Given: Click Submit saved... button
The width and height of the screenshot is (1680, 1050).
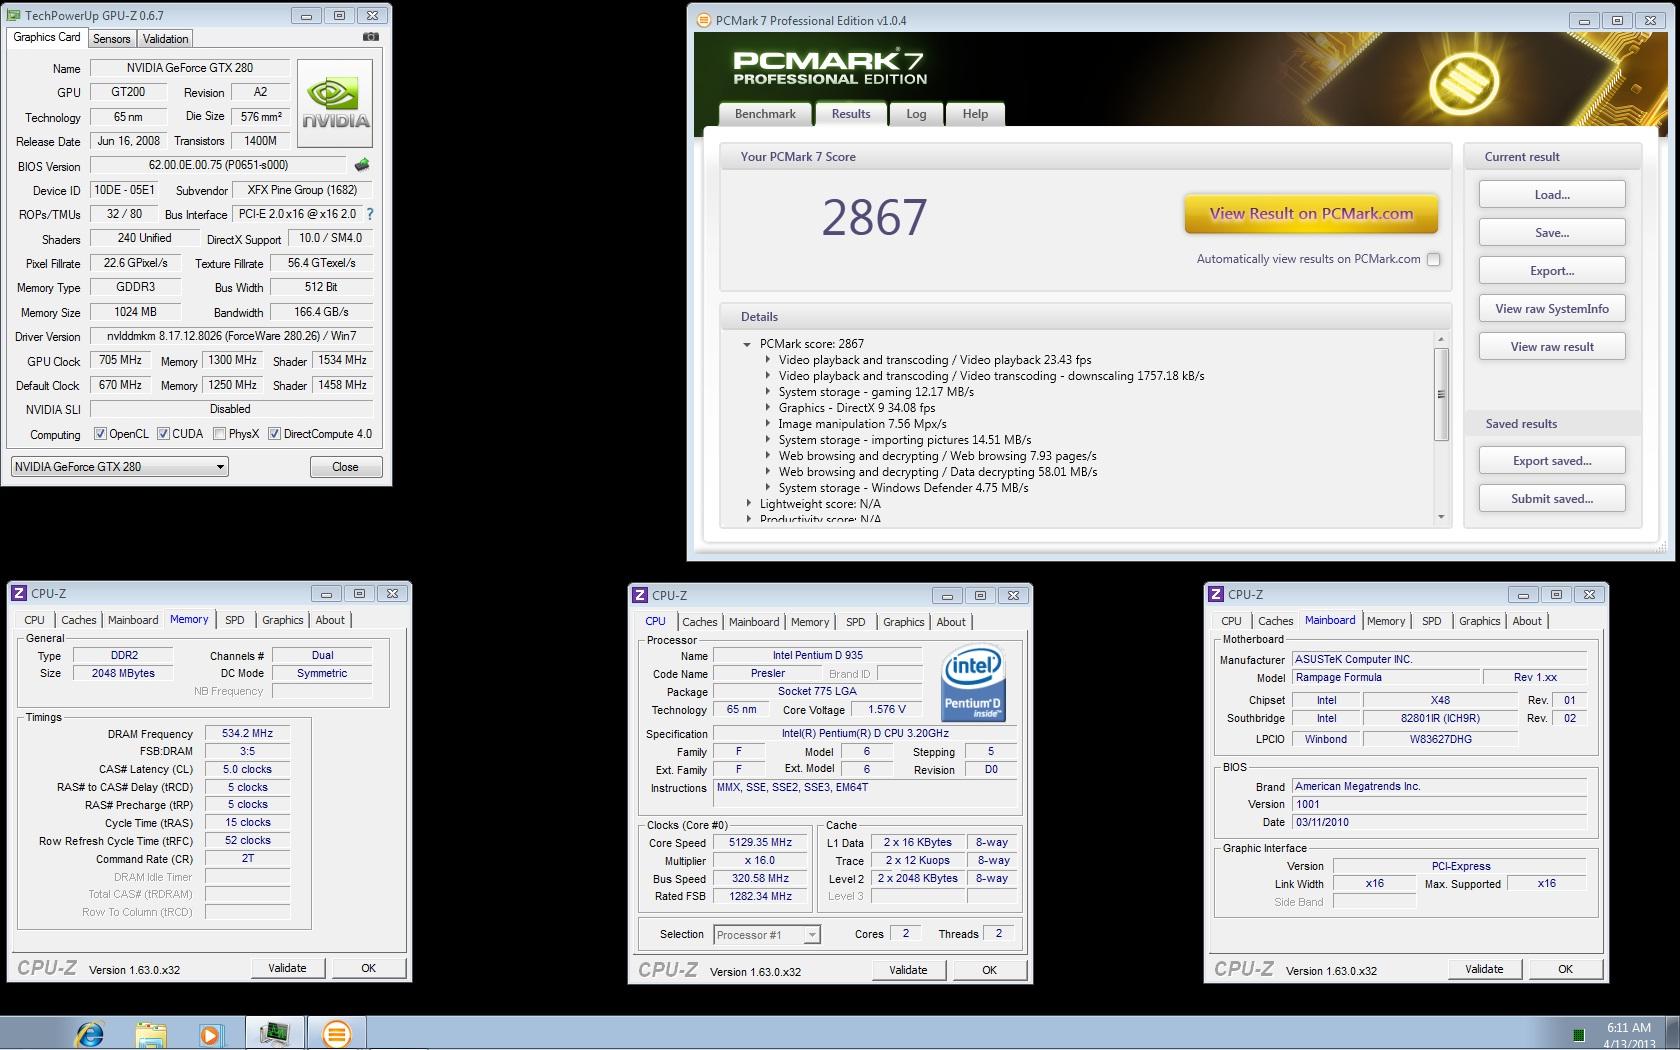Looking at the screenshot, I should 1552,499.
